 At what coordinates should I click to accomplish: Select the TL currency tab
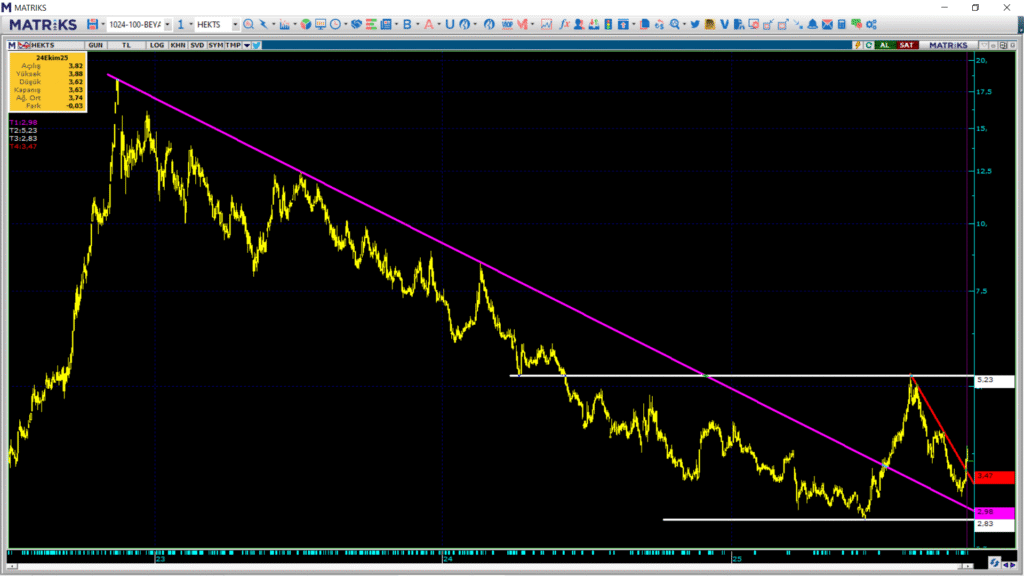pyautogui.click(x=126, y=45)
